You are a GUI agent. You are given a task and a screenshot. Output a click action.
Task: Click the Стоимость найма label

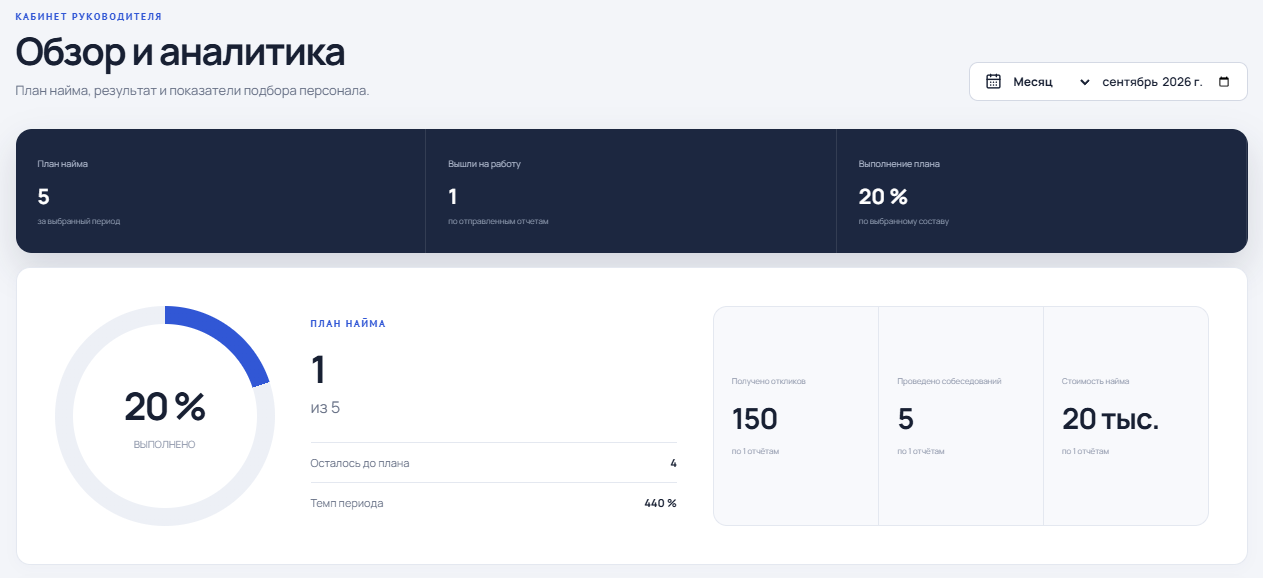coord(1096,381)
